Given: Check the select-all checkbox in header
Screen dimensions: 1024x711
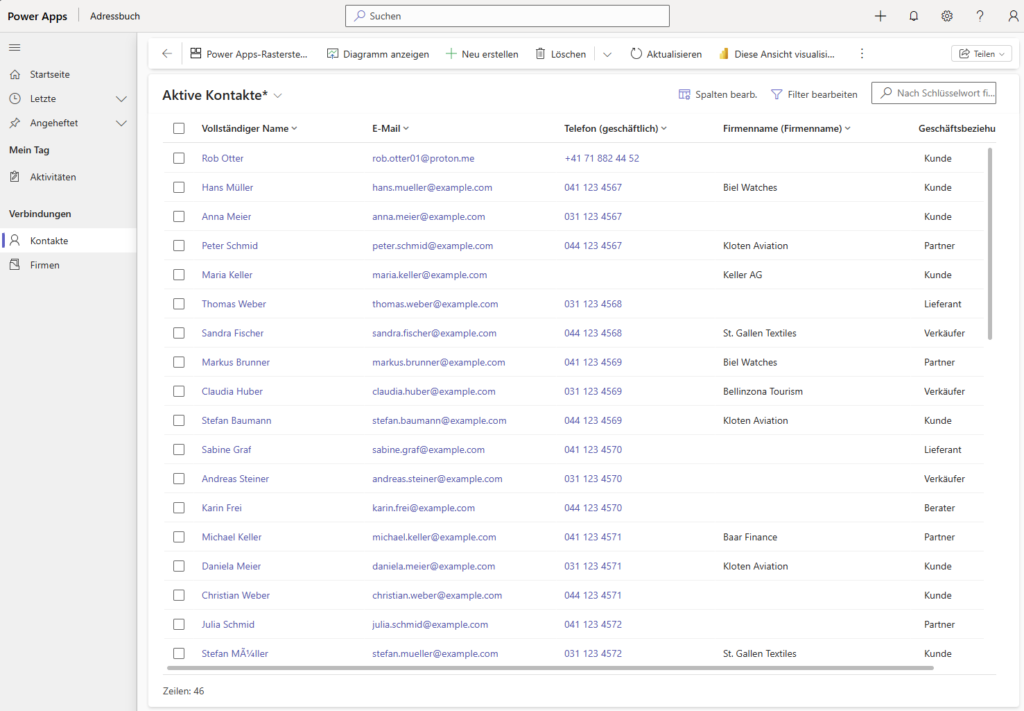Looking at the screenshot, I should coord(179,128).
